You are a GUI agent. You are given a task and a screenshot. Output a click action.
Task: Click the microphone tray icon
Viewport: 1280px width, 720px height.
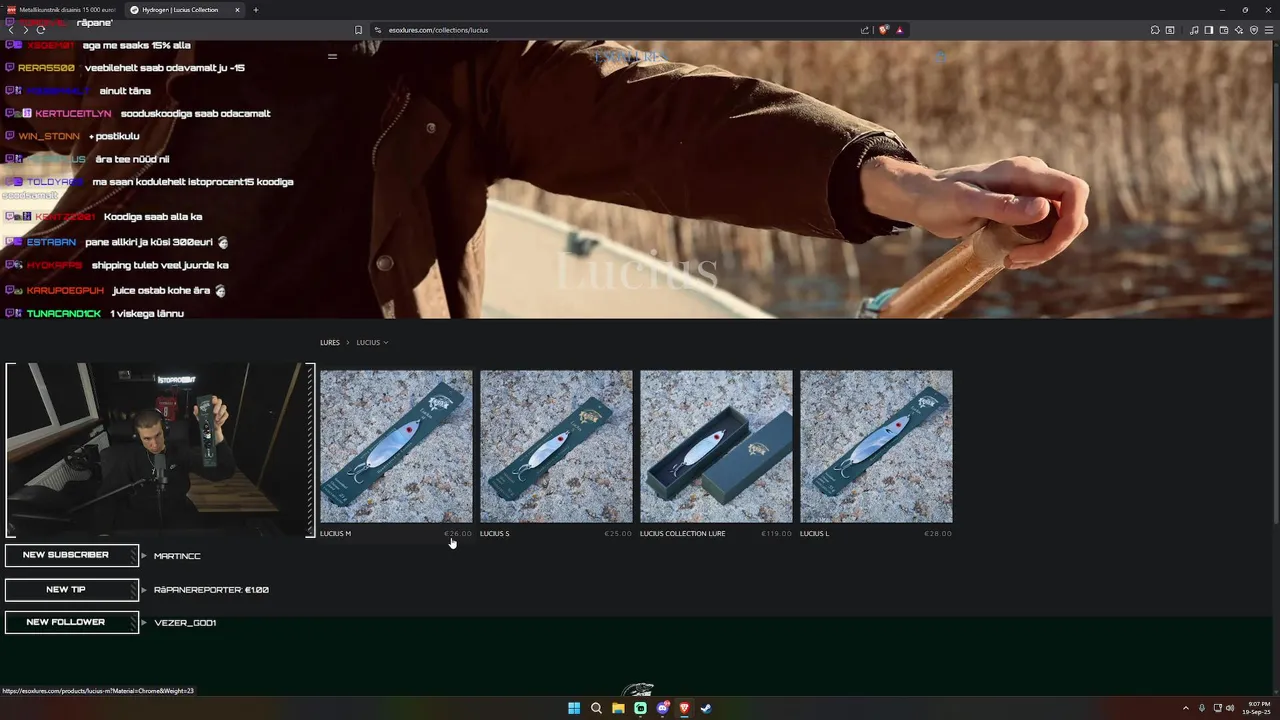[x=1202, y=708]
